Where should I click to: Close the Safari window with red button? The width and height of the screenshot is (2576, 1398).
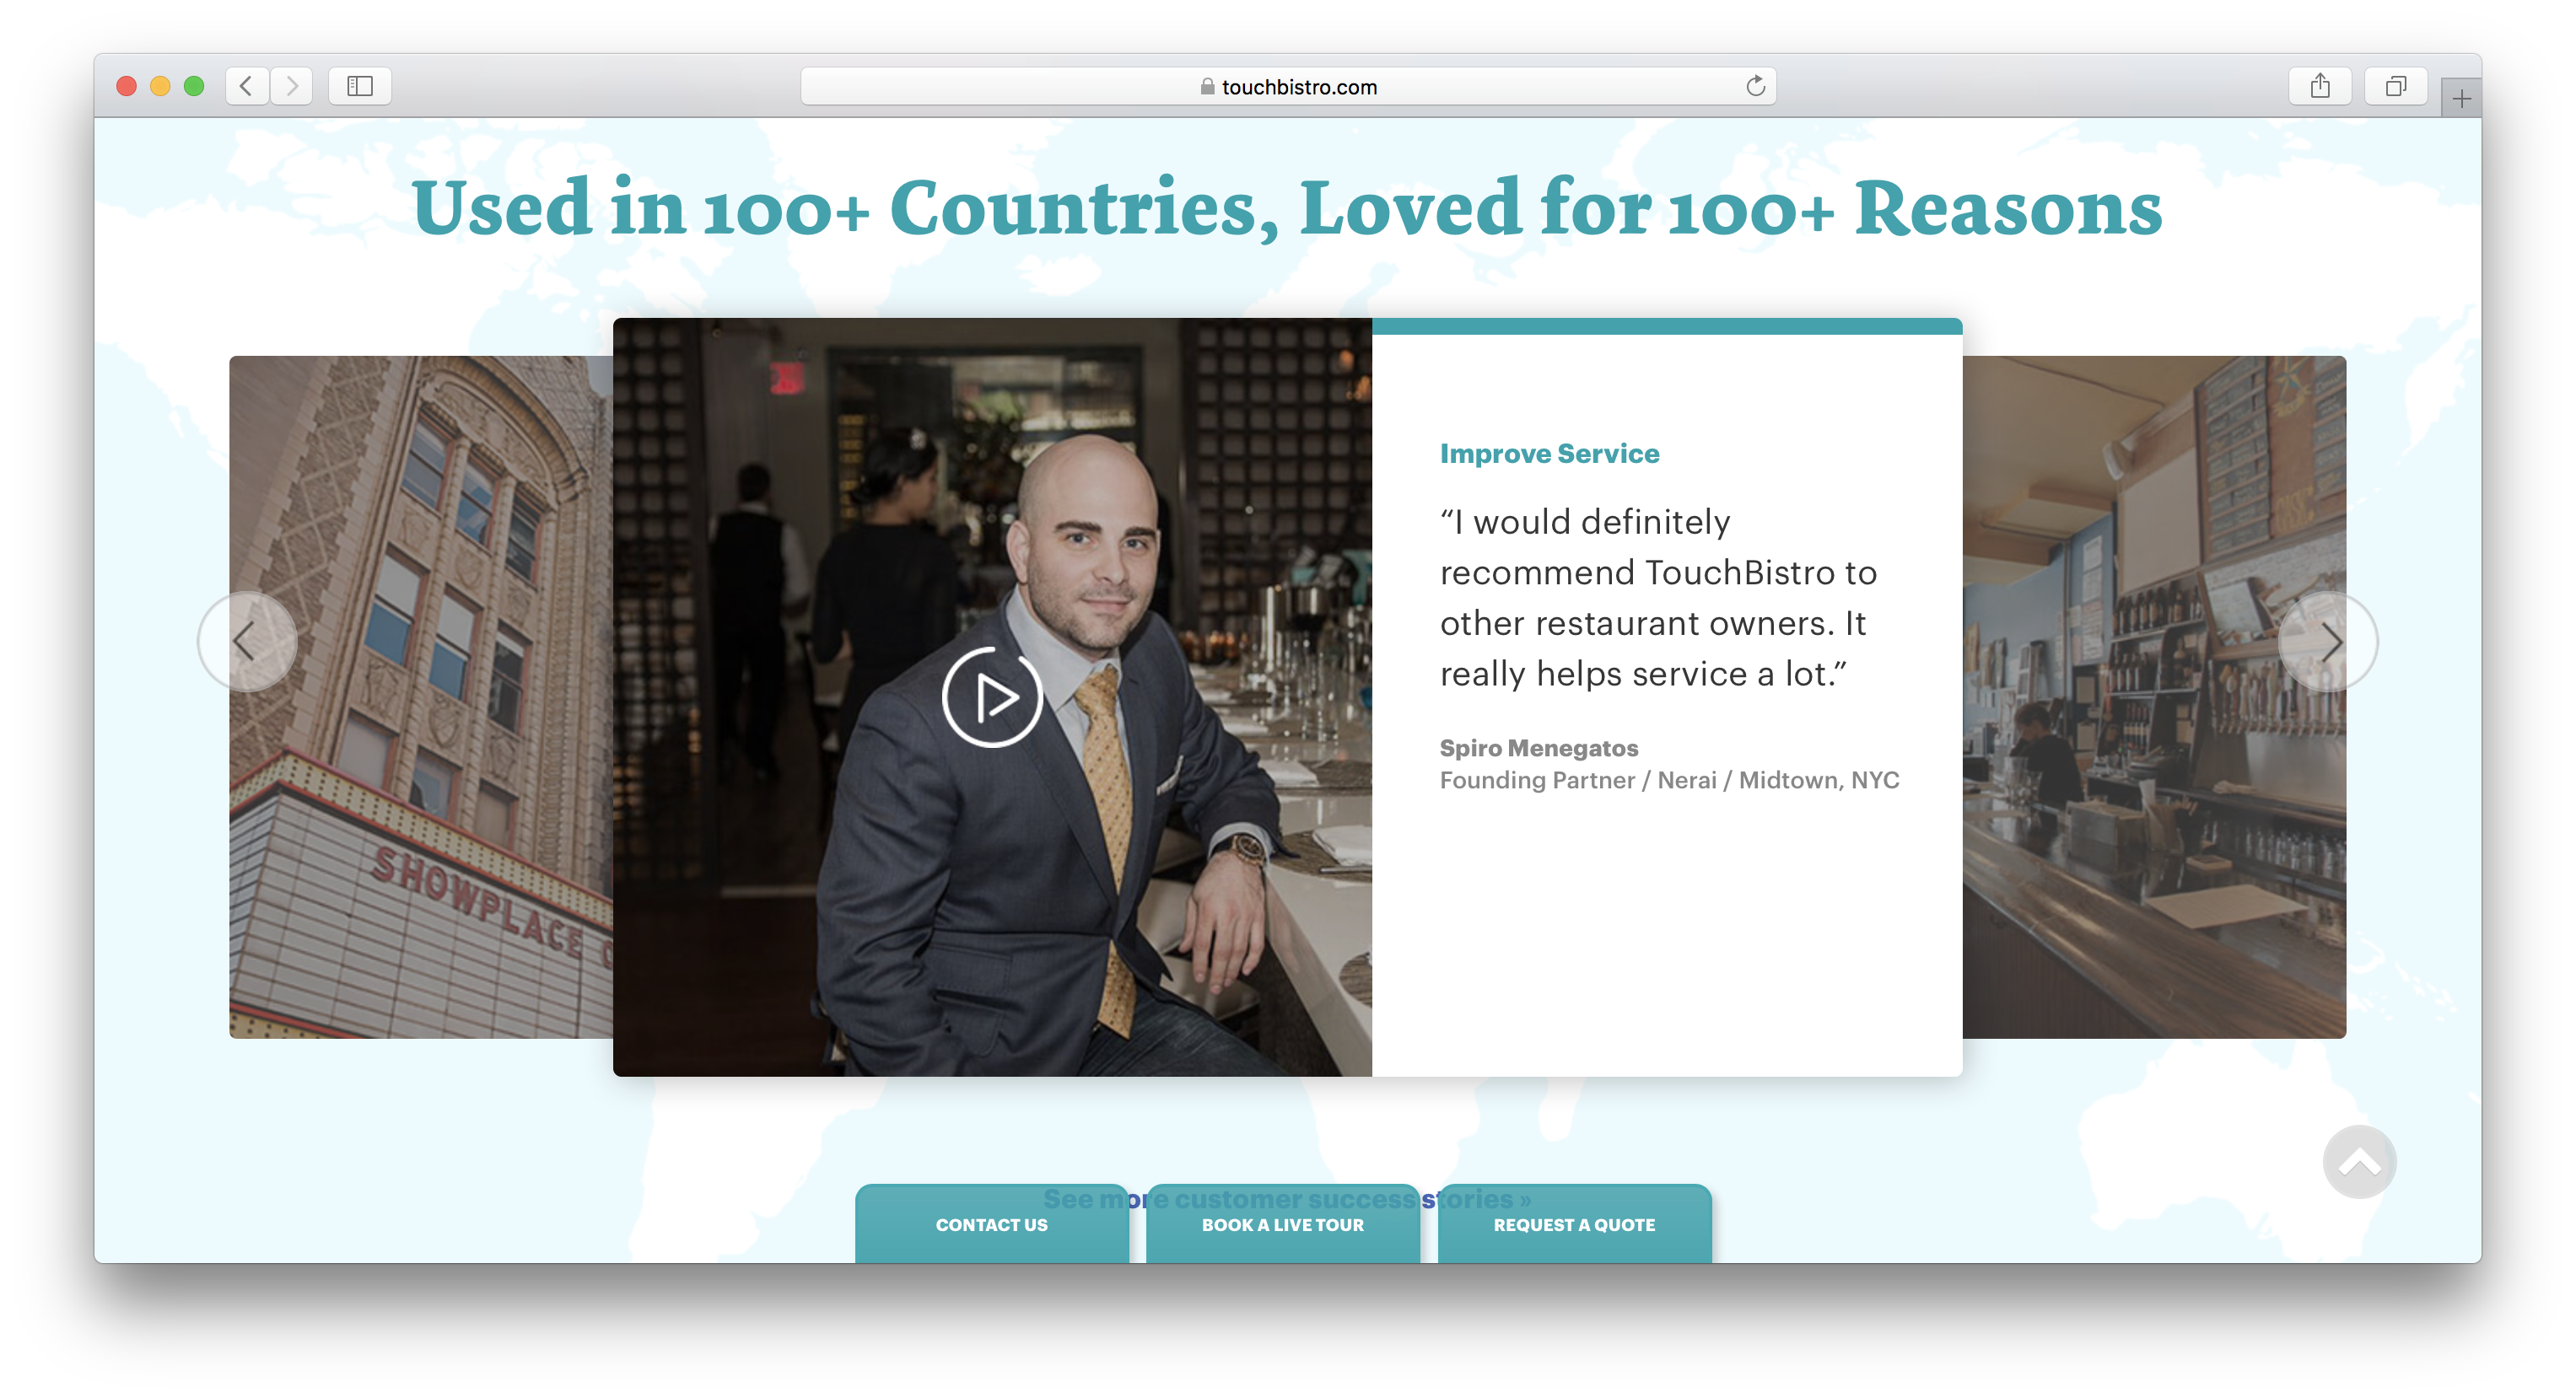(x=126, y=86)
